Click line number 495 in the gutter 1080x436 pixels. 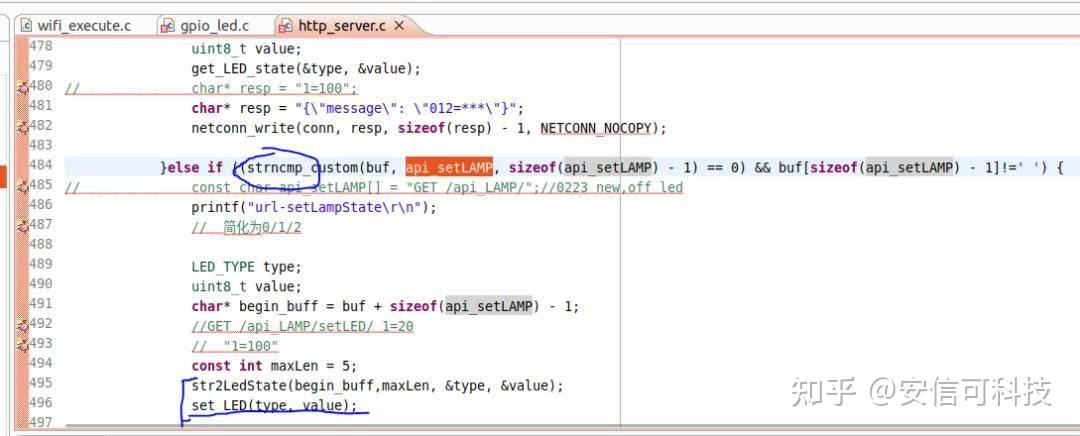(x=41, y=384)
